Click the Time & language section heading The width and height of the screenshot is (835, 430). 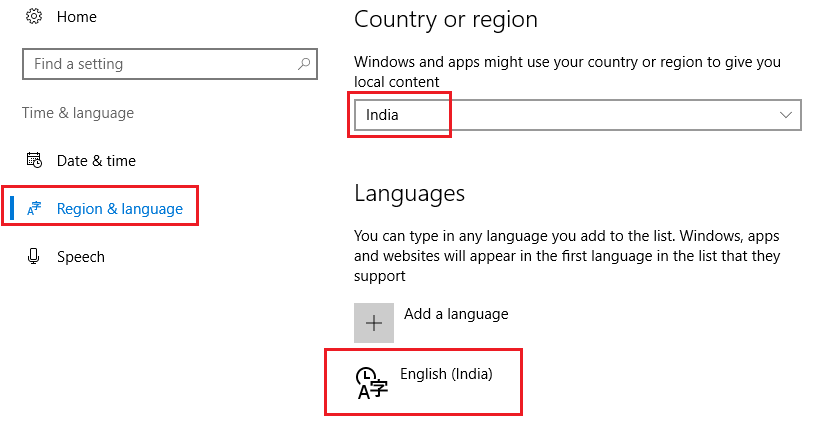(78, 113)
